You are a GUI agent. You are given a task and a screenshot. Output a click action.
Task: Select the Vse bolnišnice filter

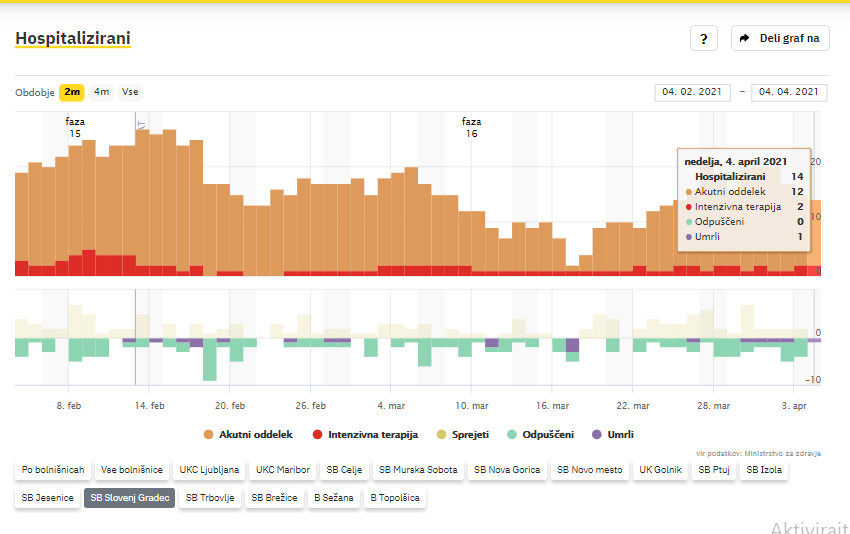point(132,469)
